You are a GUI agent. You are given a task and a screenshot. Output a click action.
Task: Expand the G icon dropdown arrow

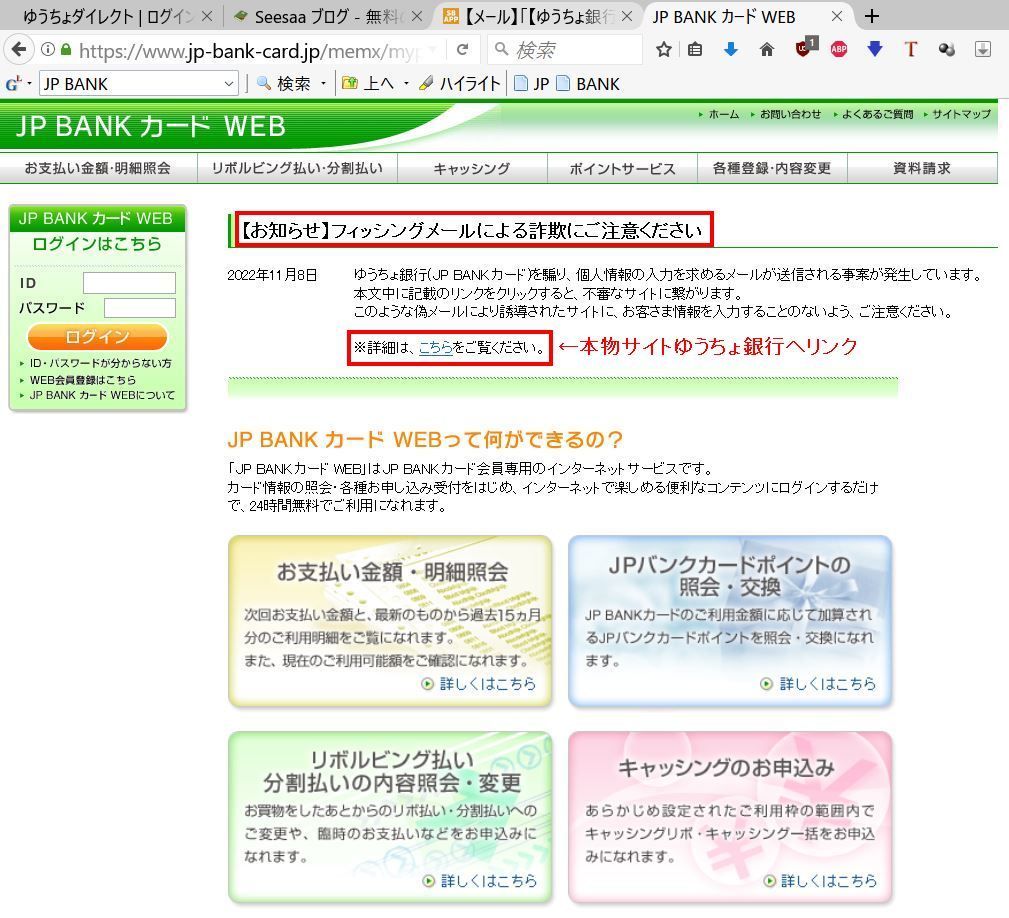point(30,84)
